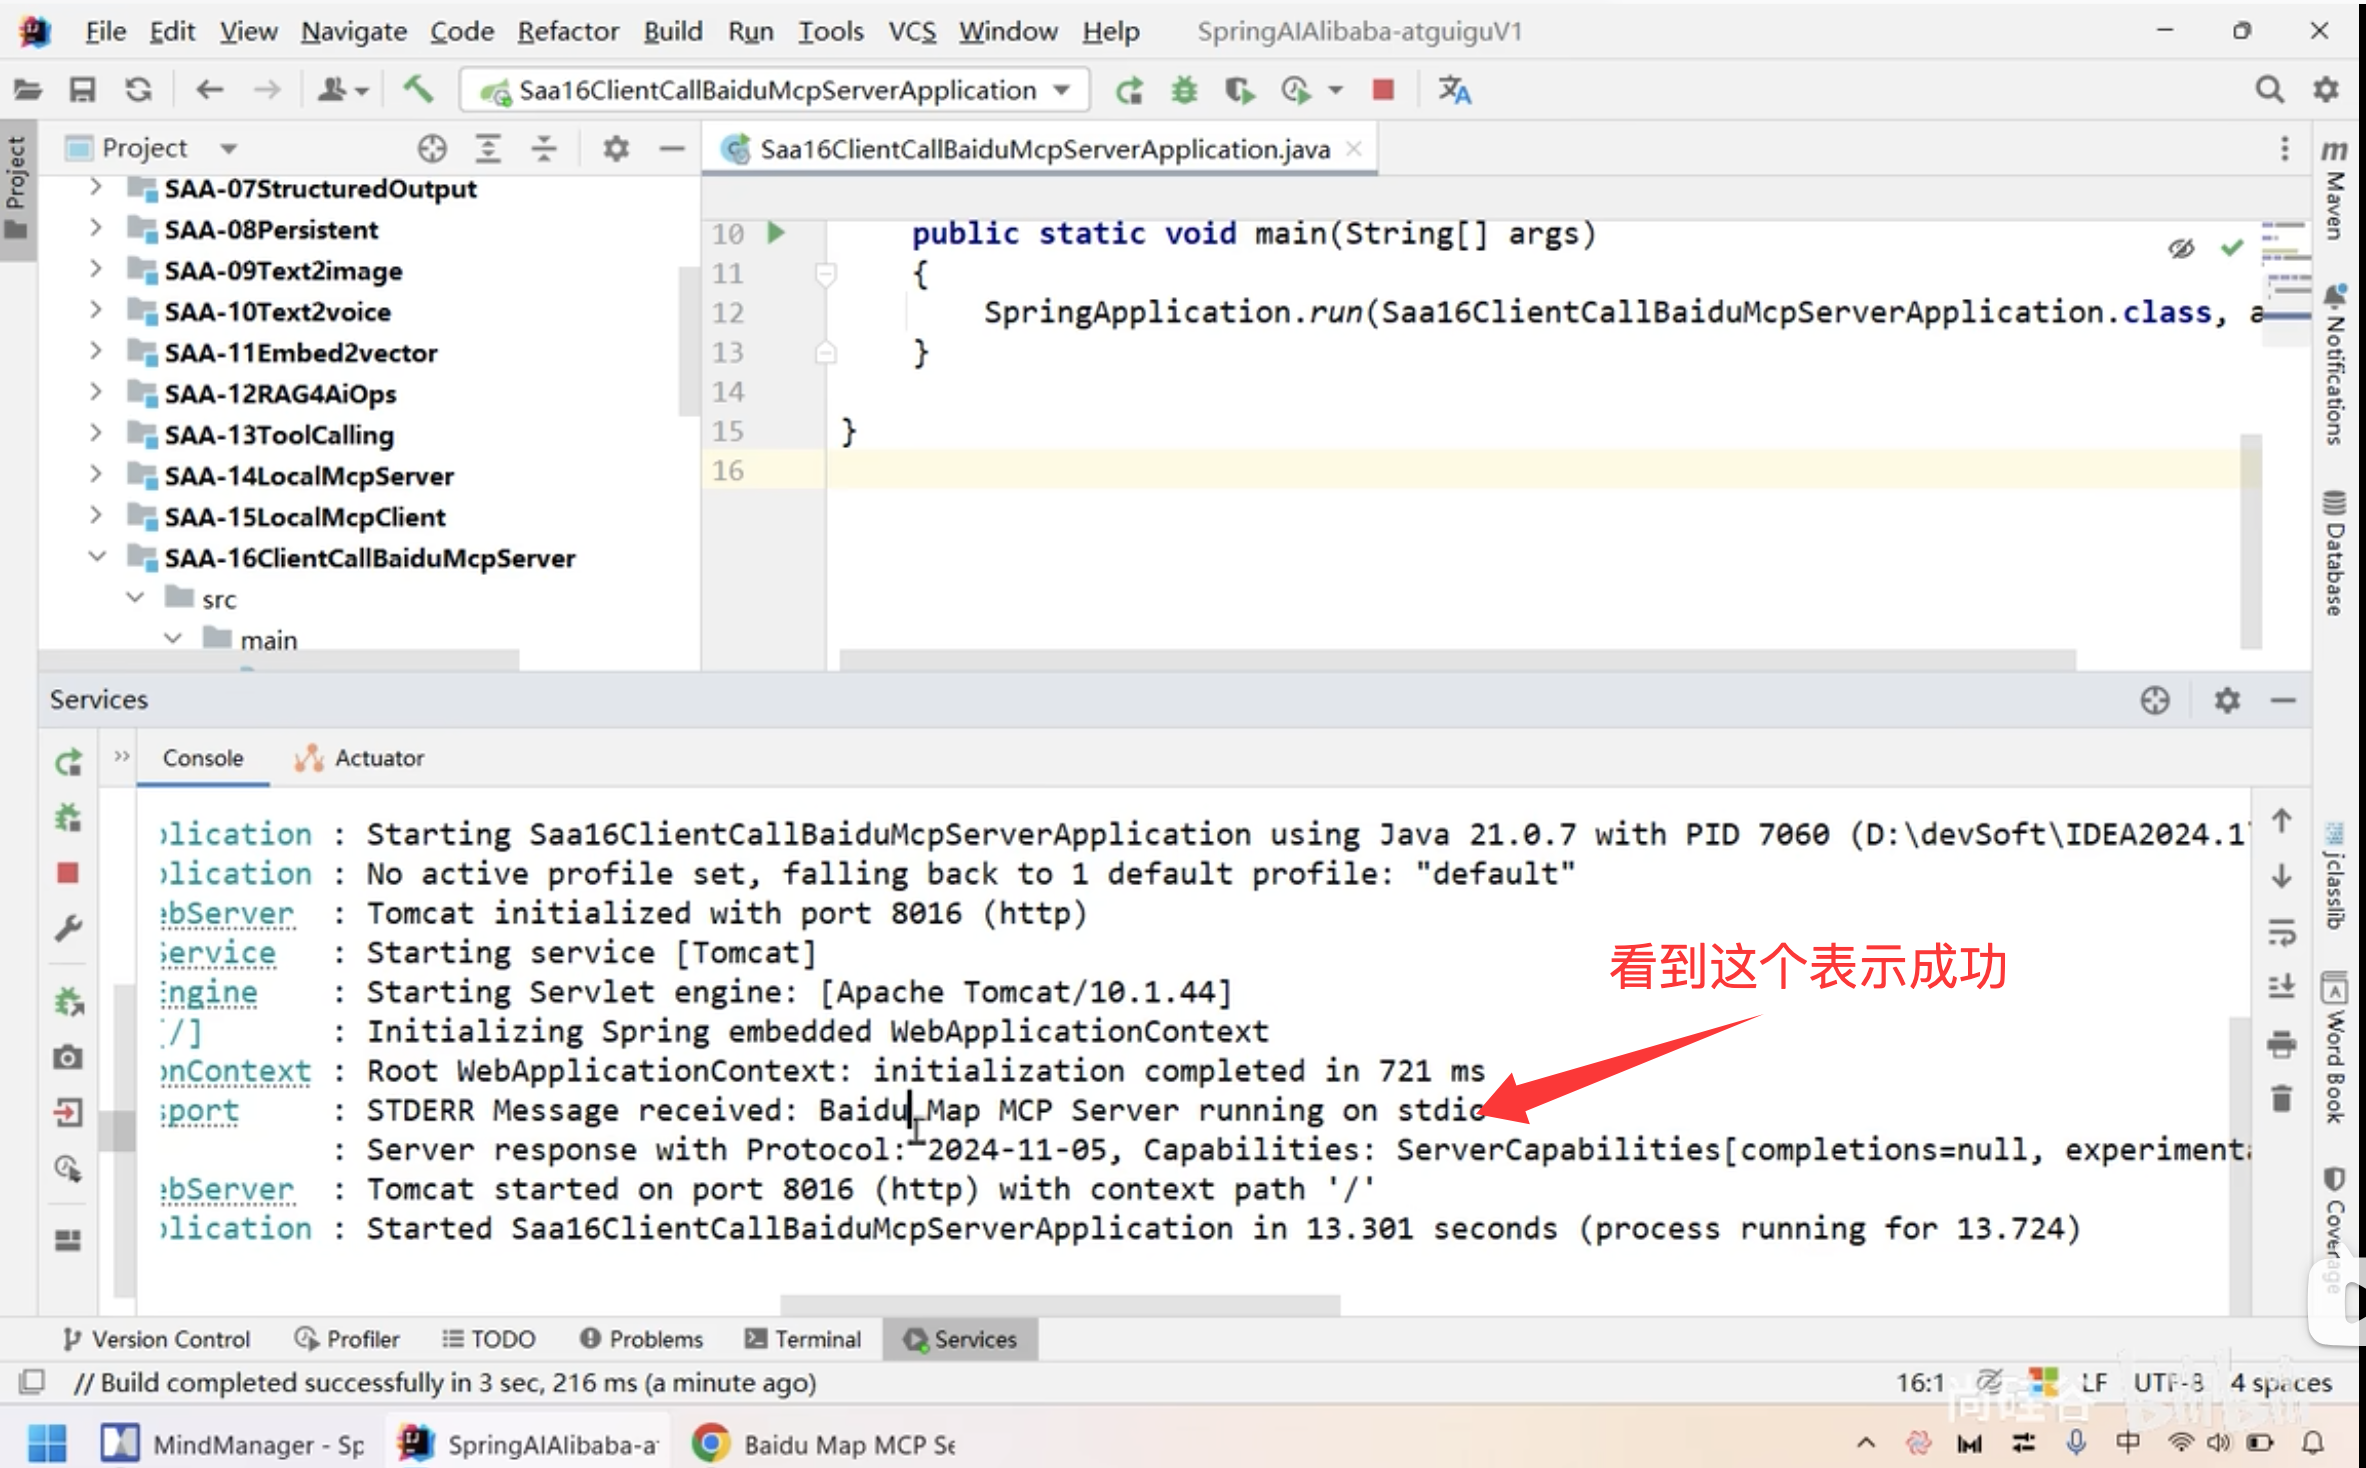Click the Build project hammer icon
The image size is (2366, 1468).
(x=418, y=90)
